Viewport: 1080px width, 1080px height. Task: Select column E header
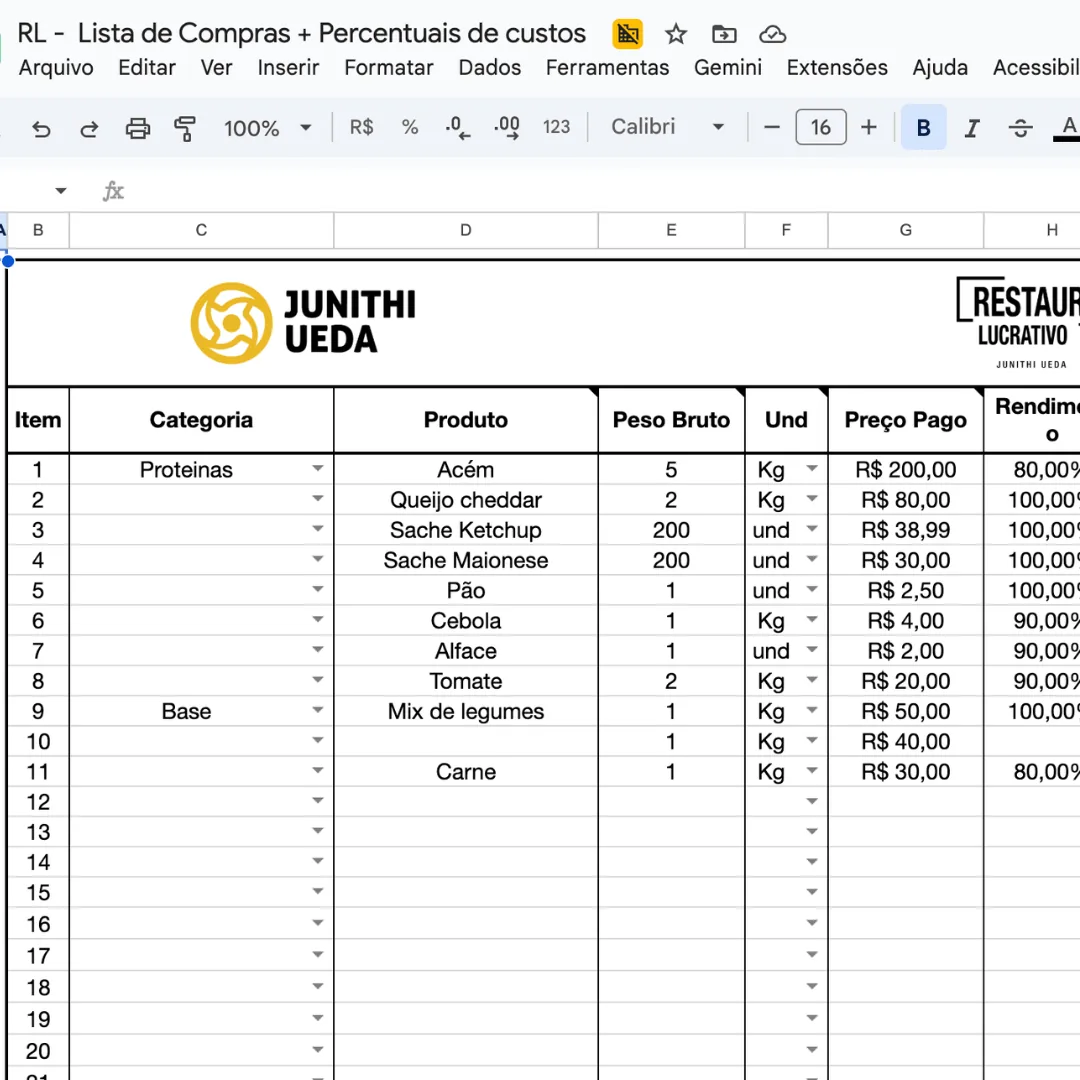tap(671, 230)
